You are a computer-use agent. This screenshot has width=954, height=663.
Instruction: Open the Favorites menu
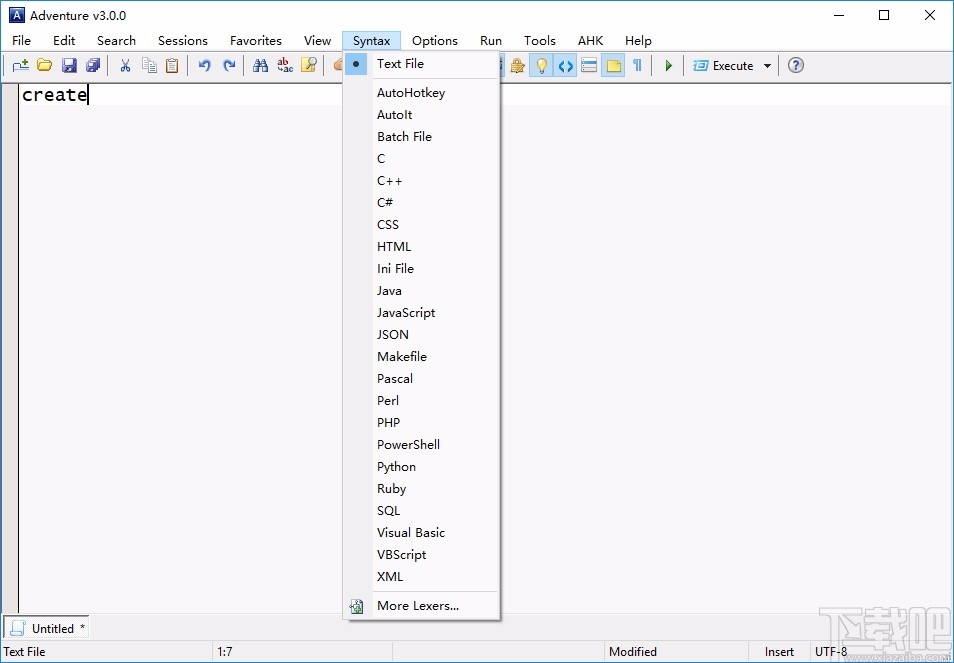point(256,41)
